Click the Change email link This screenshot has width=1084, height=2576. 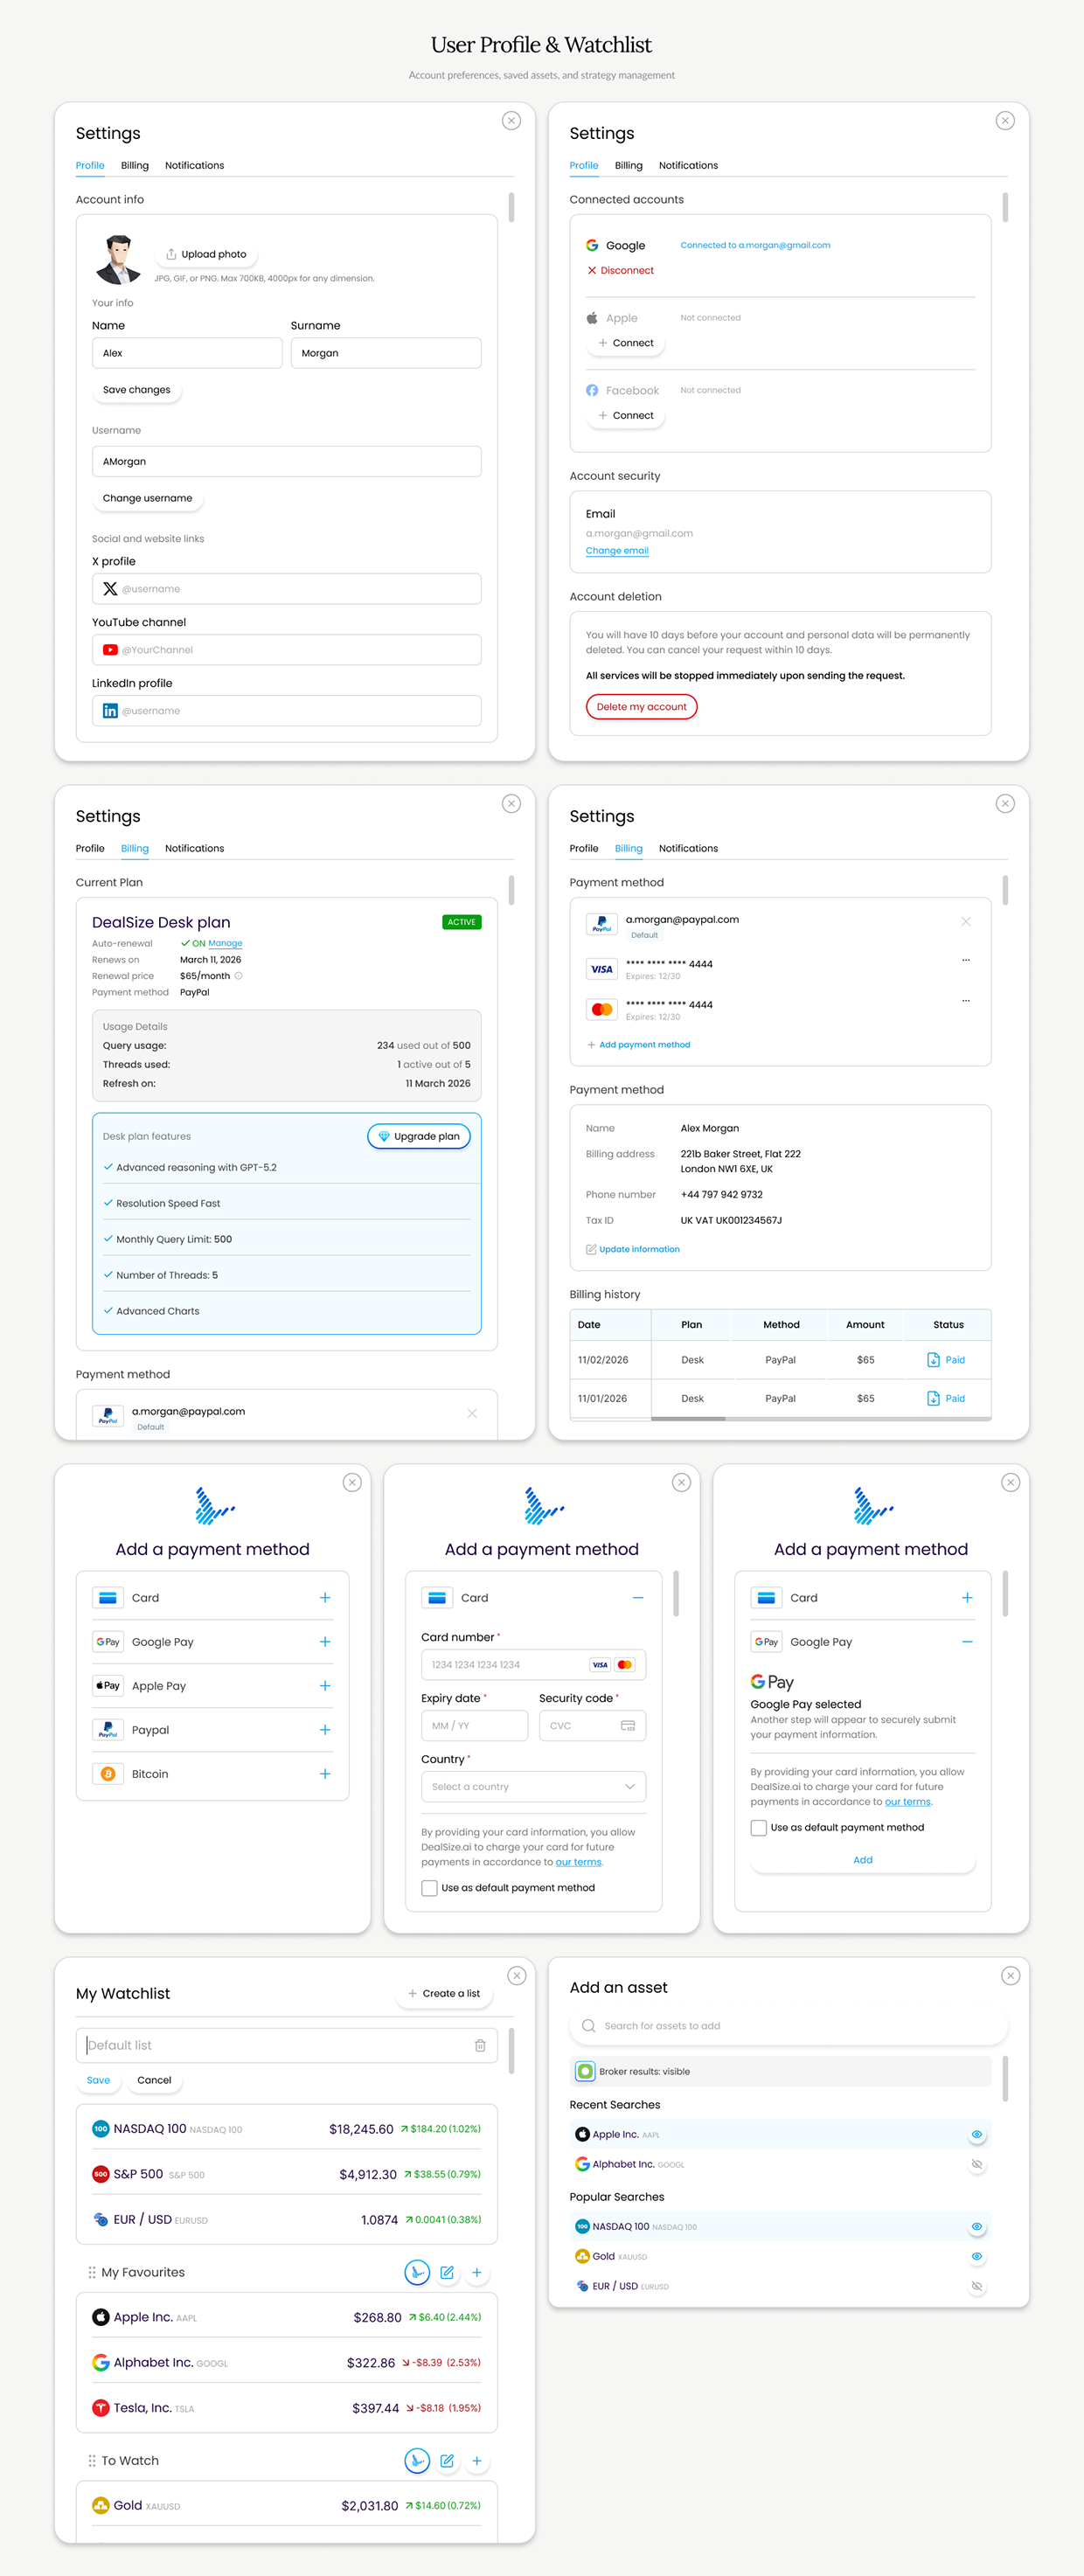(x=617, y=550)
